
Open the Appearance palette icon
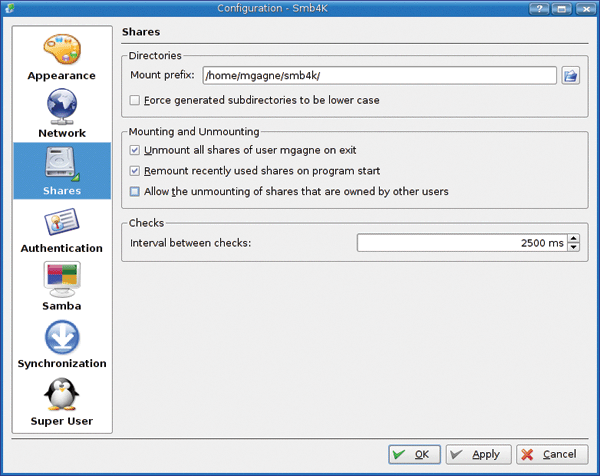(61, 50)
